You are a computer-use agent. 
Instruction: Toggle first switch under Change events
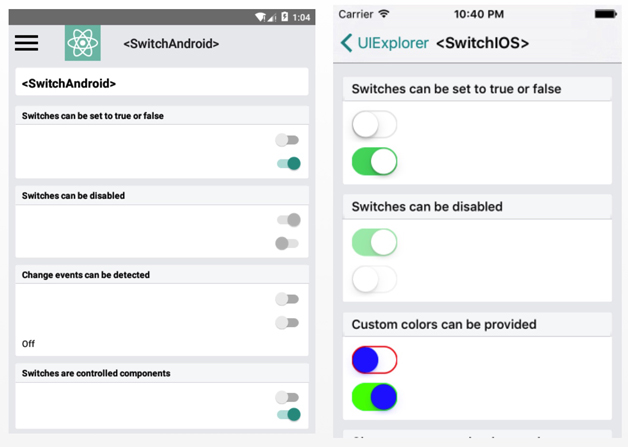click(x=287, y=299)
